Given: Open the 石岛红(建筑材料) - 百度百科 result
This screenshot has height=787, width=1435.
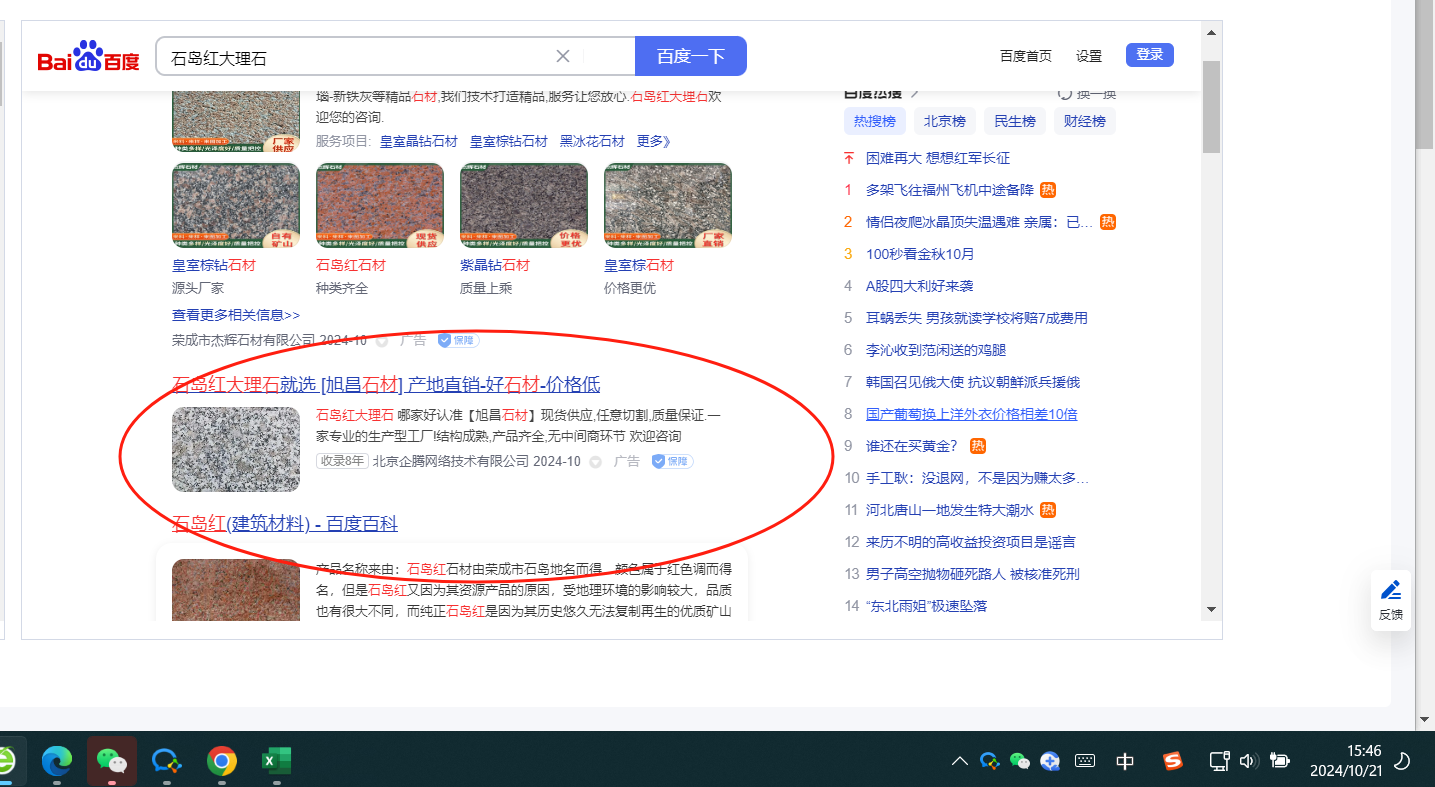Looking at the screenshot, I should [x=285, y=524].
